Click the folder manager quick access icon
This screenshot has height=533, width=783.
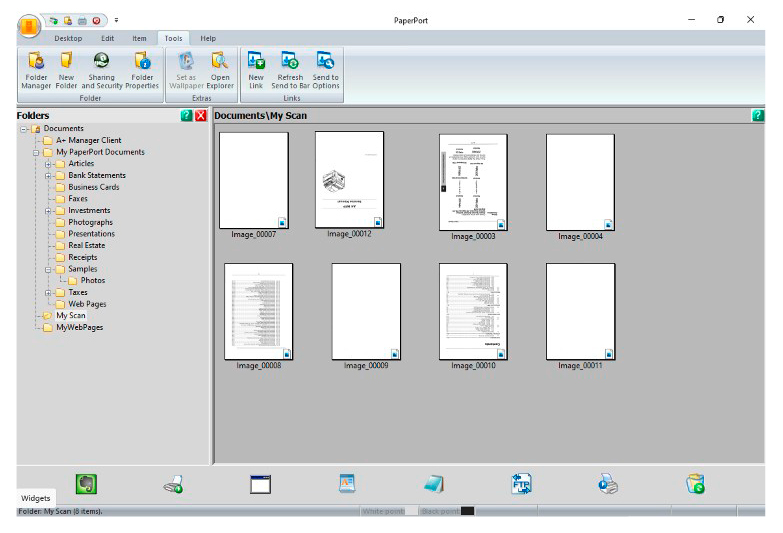[68, 20]
